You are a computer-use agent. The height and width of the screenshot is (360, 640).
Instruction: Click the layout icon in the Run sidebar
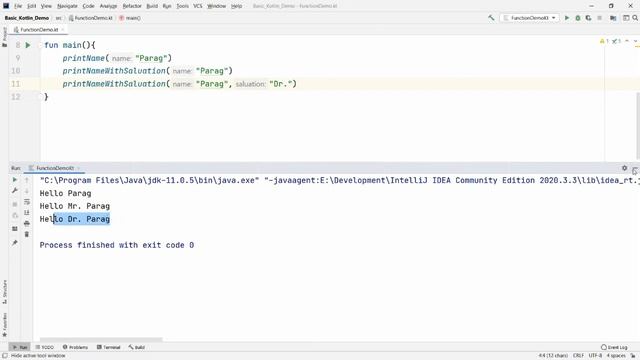[x=15, y=229]
